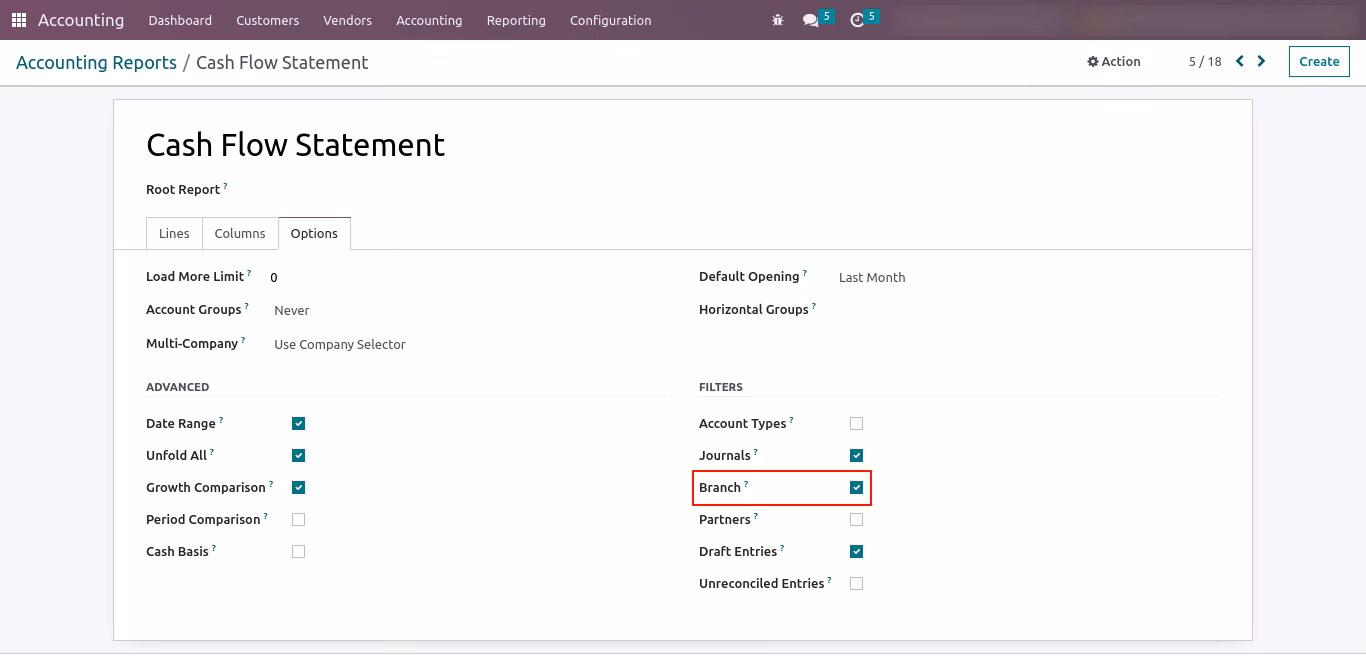Viewport: 1366px width, 656px height.
Task: Click the debug bug icon
Action: [778, 20]
